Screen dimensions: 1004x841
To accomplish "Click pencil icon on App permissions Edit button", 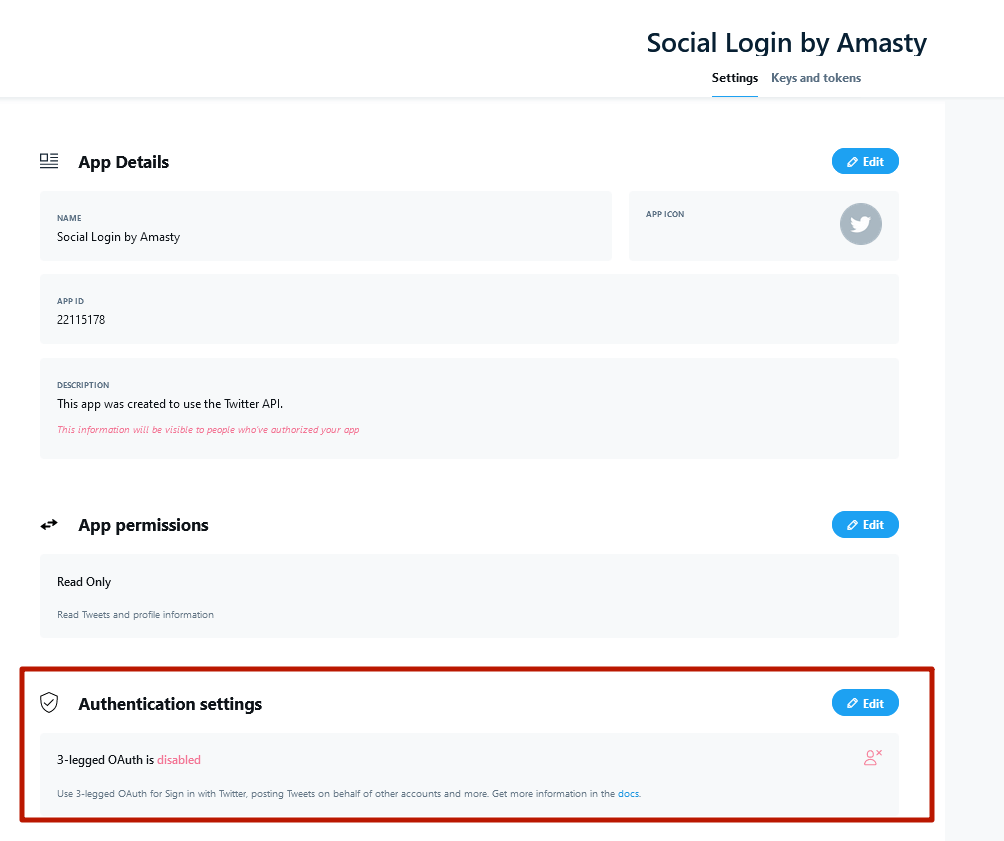I will 852,525.
